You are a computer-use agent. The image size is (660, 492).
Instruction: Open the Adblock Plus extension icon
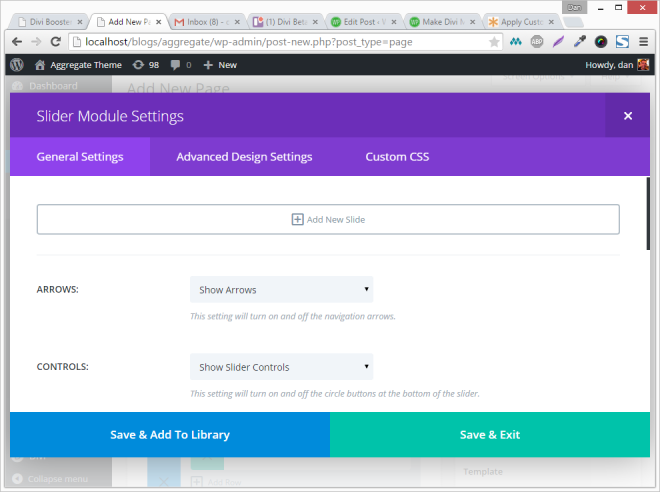click(x=537, y=42)
